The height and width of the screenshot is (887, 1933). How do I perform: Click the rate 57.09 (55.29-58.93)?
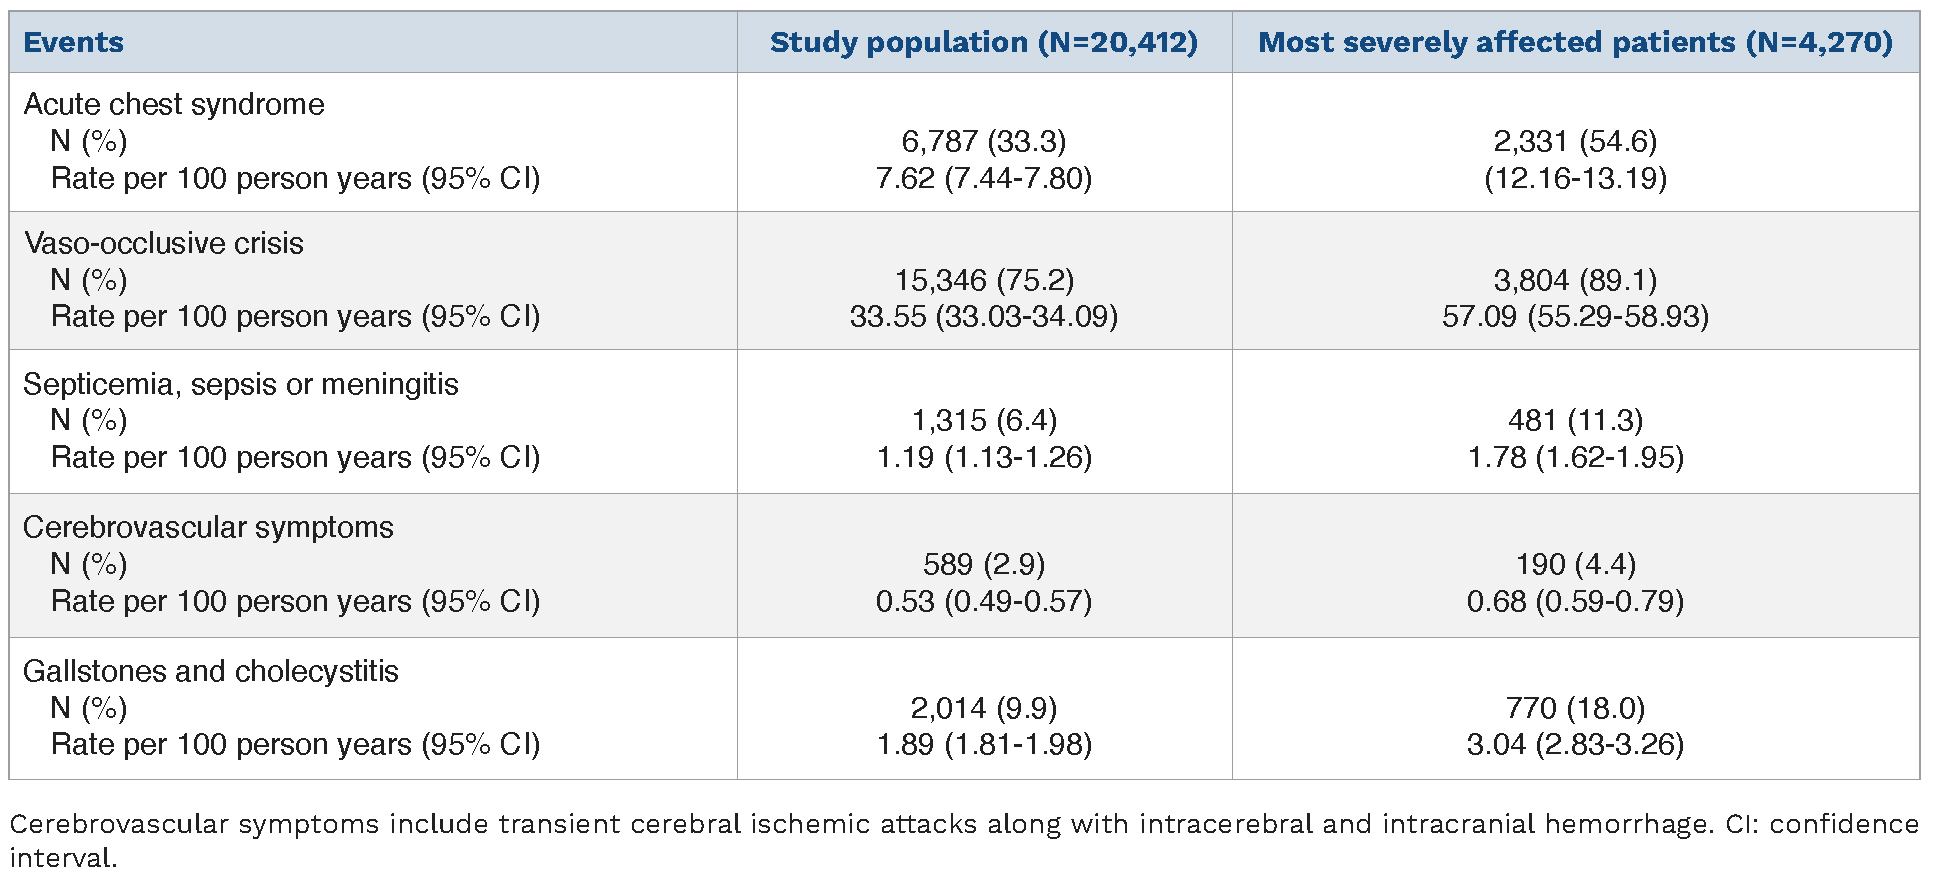pos(1575,317)
